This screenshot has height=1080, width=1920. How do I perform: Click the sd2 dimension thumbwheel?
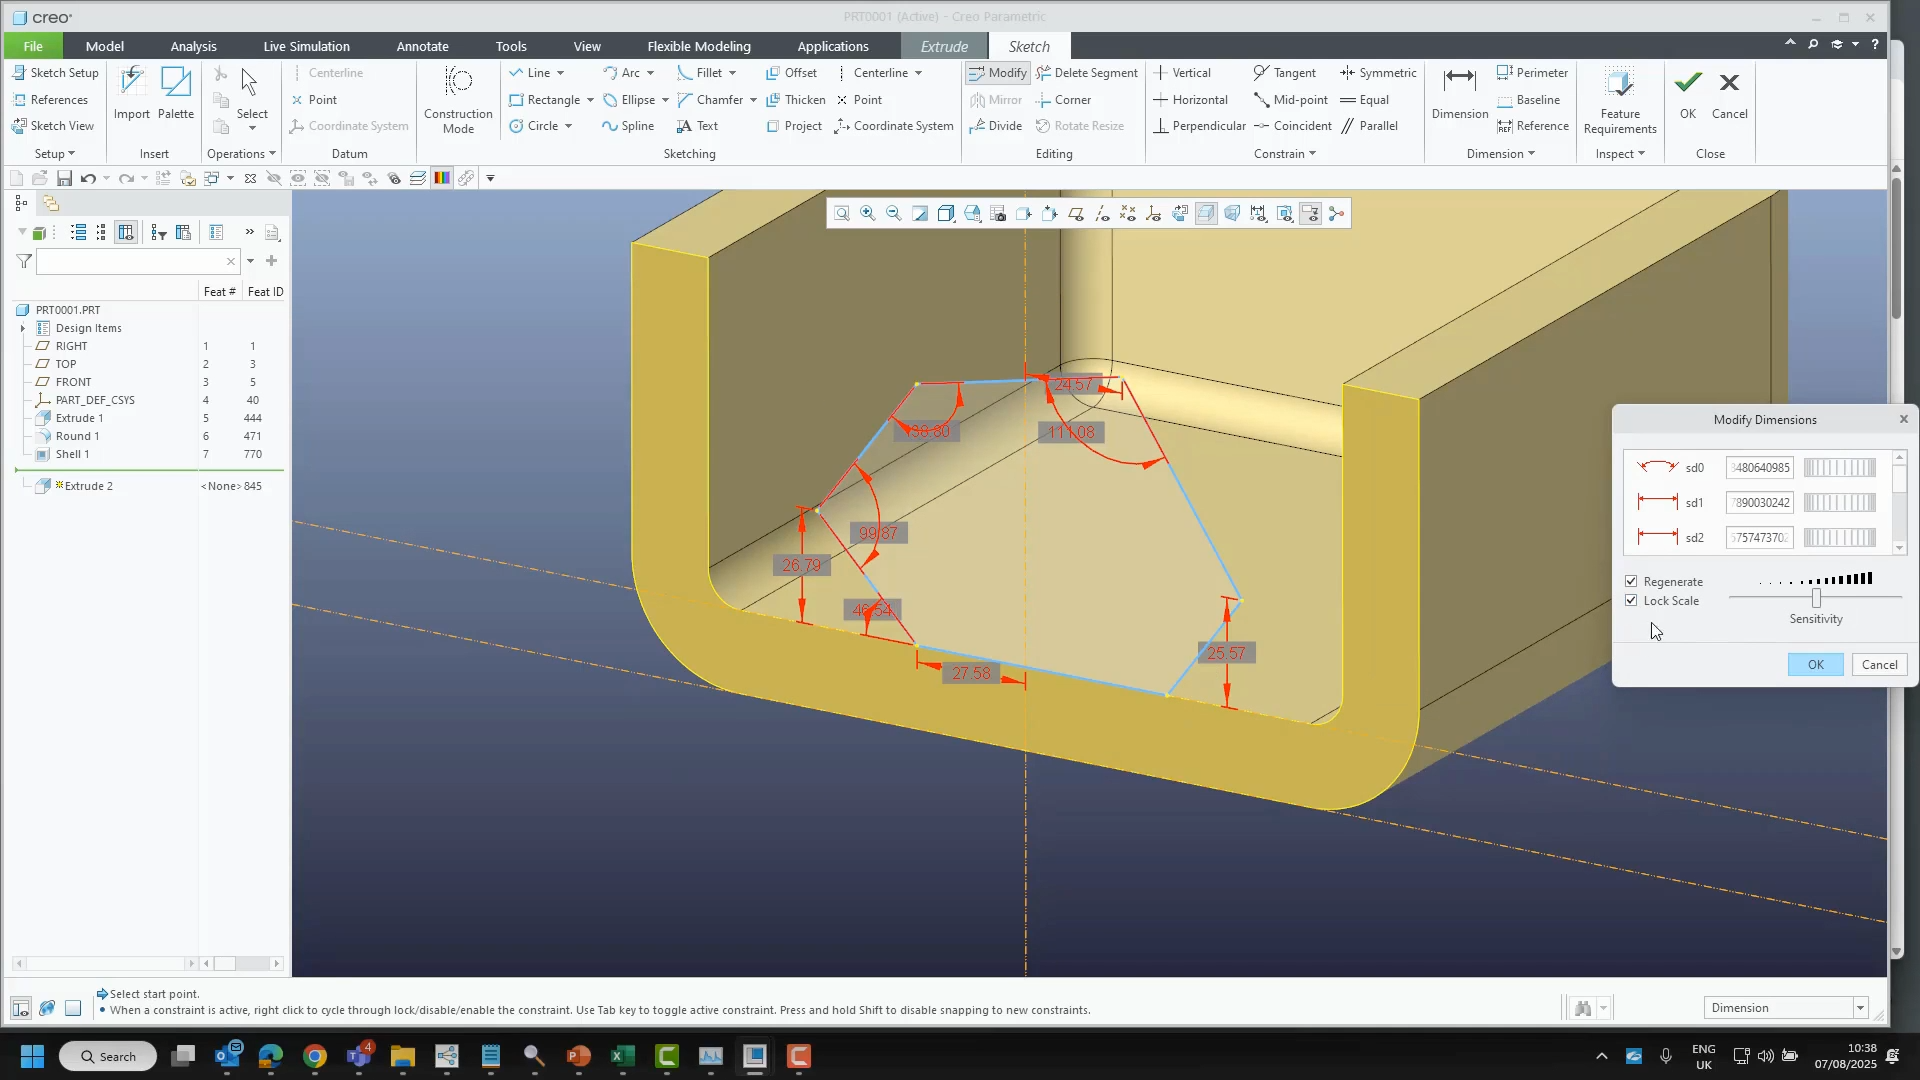(1840, 538)
